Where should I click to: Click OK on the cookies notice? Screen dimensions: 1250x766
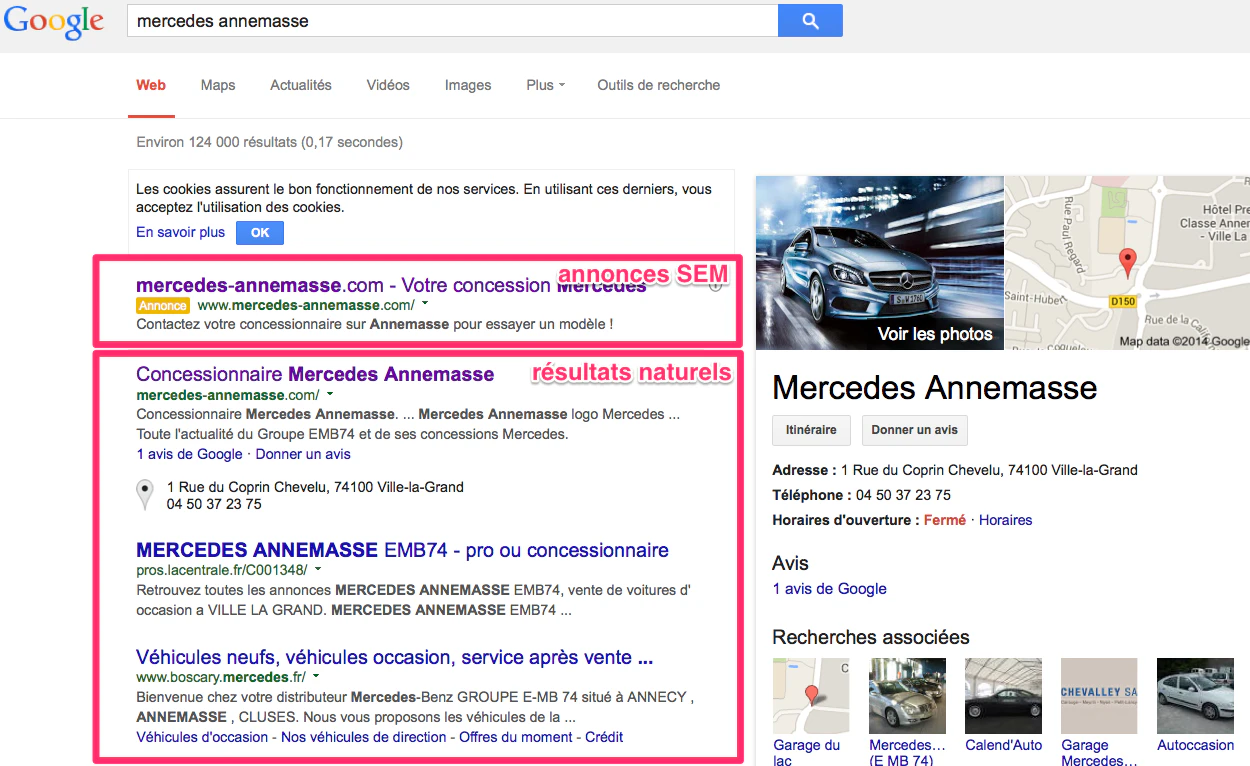260,233
